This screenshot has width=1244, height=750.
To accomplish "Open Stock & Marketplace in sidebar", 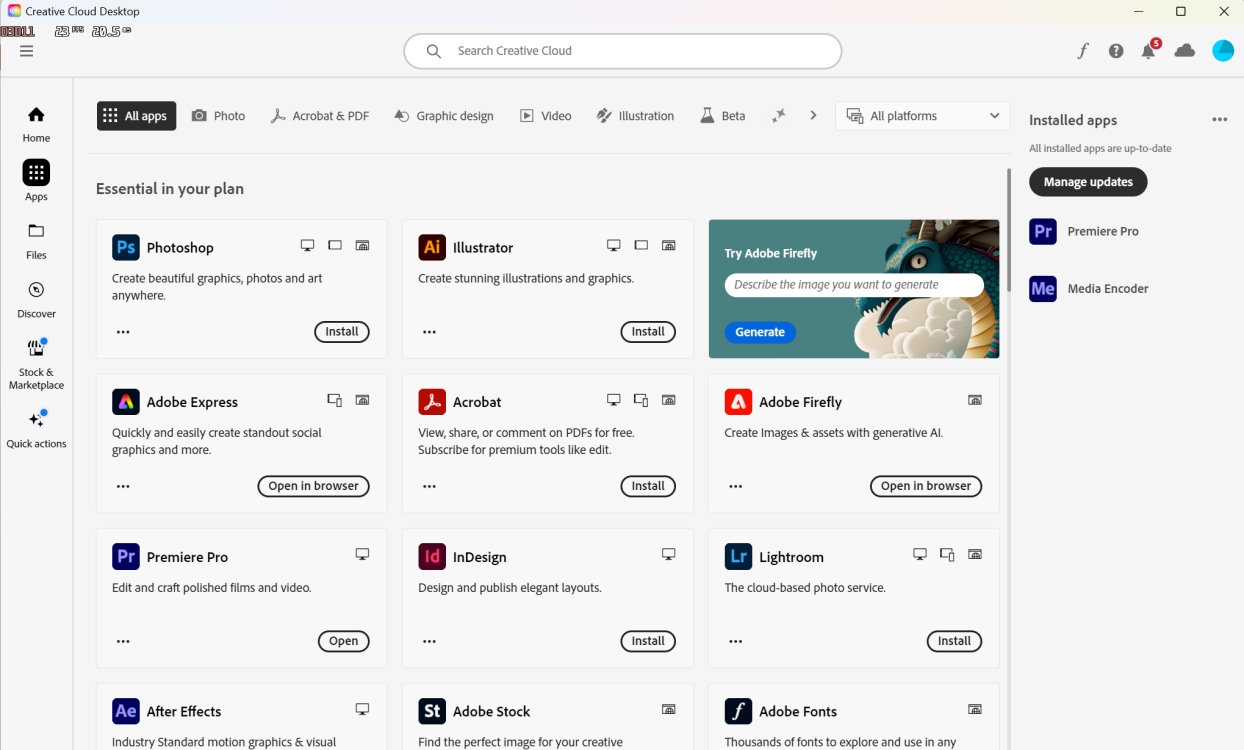I will click(x=36, y=364).
